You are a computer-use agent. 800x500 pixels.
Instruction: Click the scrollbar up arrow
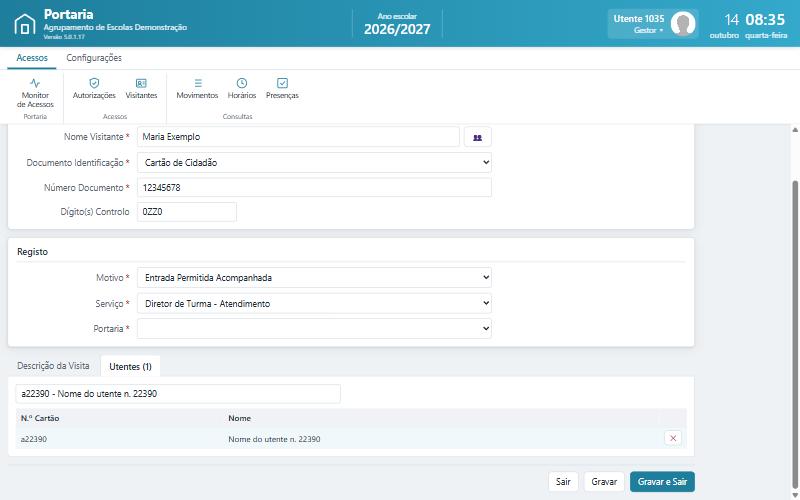(795, 130)
